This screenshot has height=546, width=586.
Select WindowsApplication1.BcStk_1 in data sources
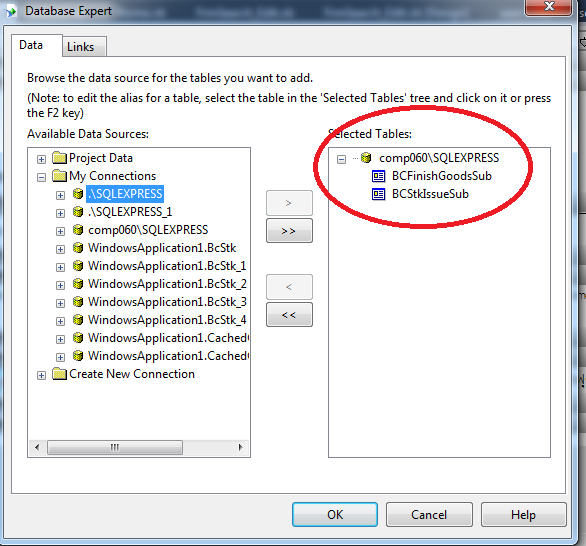(167, 266)
